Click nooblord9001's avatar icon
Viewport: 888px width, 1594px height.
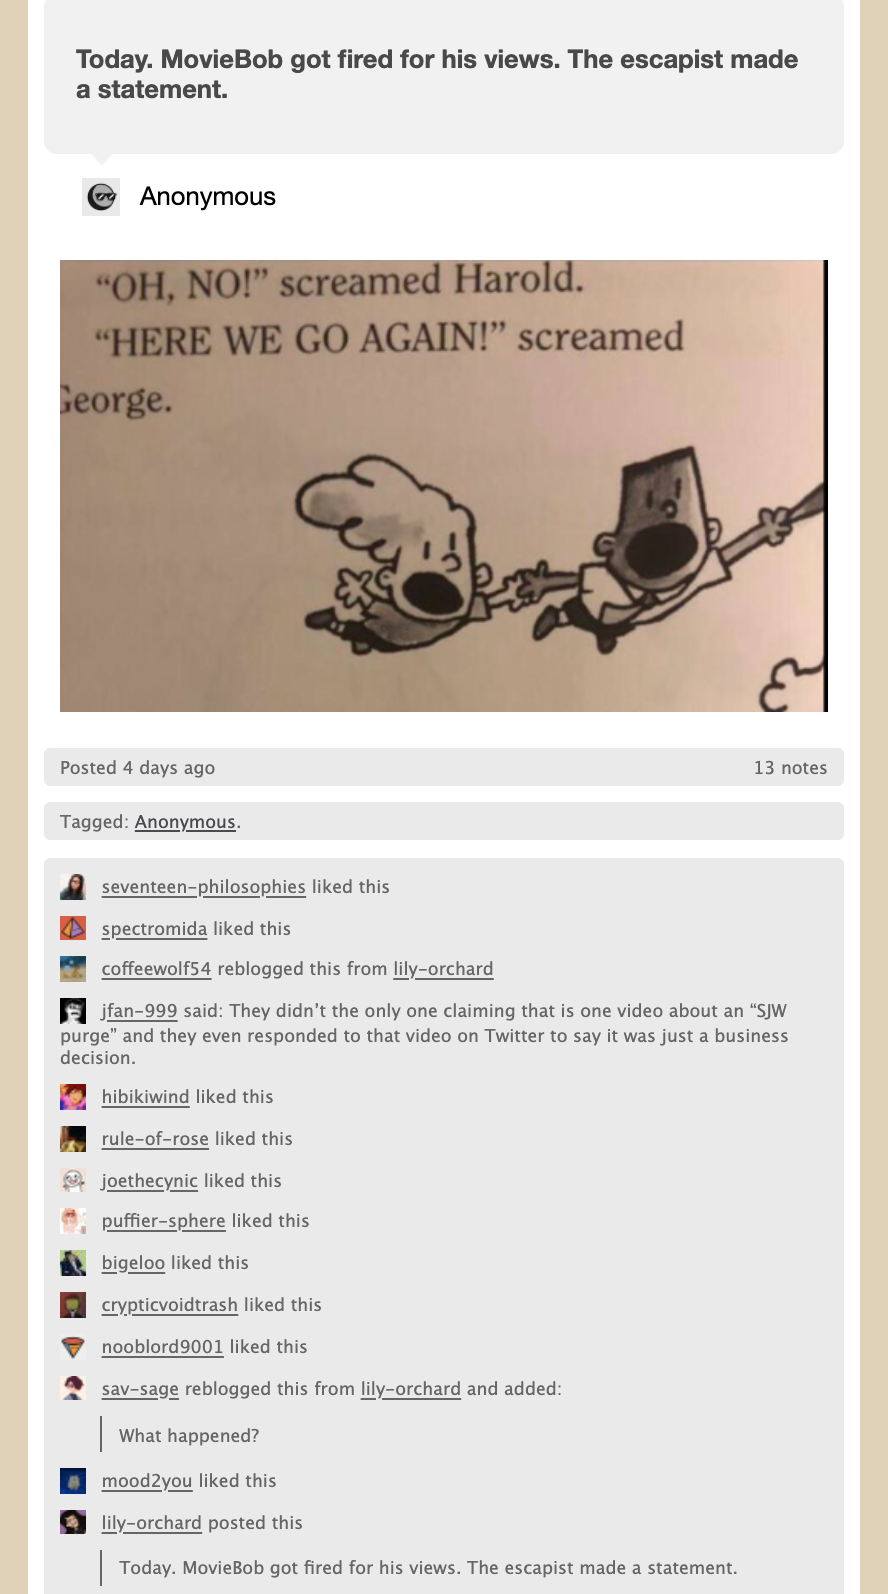[x=73, y=1347]
